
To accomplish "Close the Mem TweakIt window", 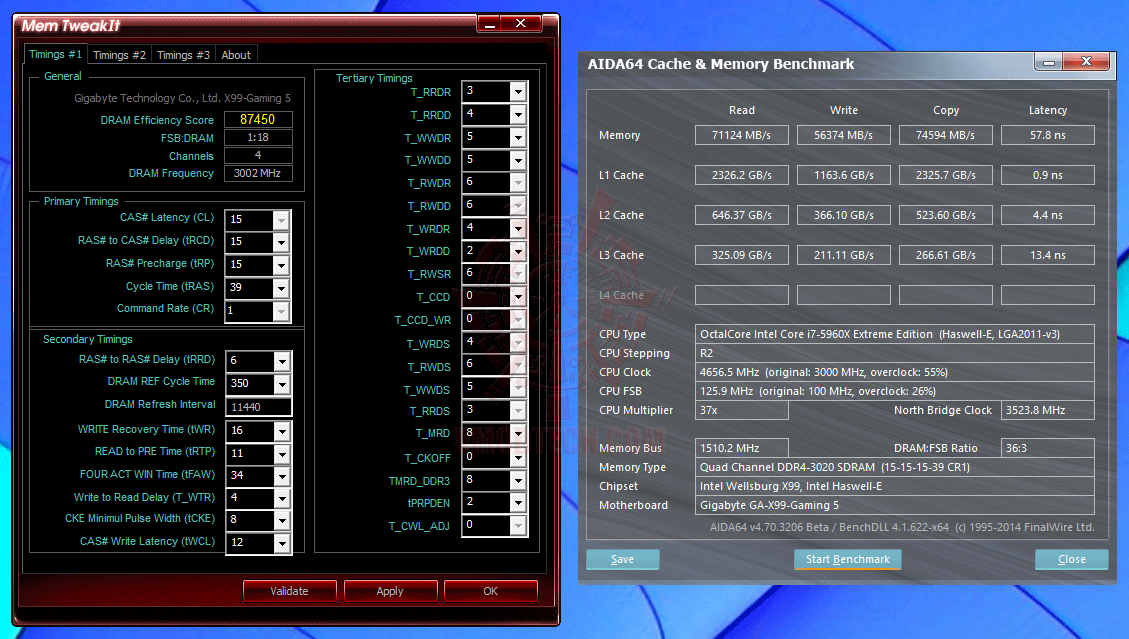I will pyautogui.click(x=521, y=24).
